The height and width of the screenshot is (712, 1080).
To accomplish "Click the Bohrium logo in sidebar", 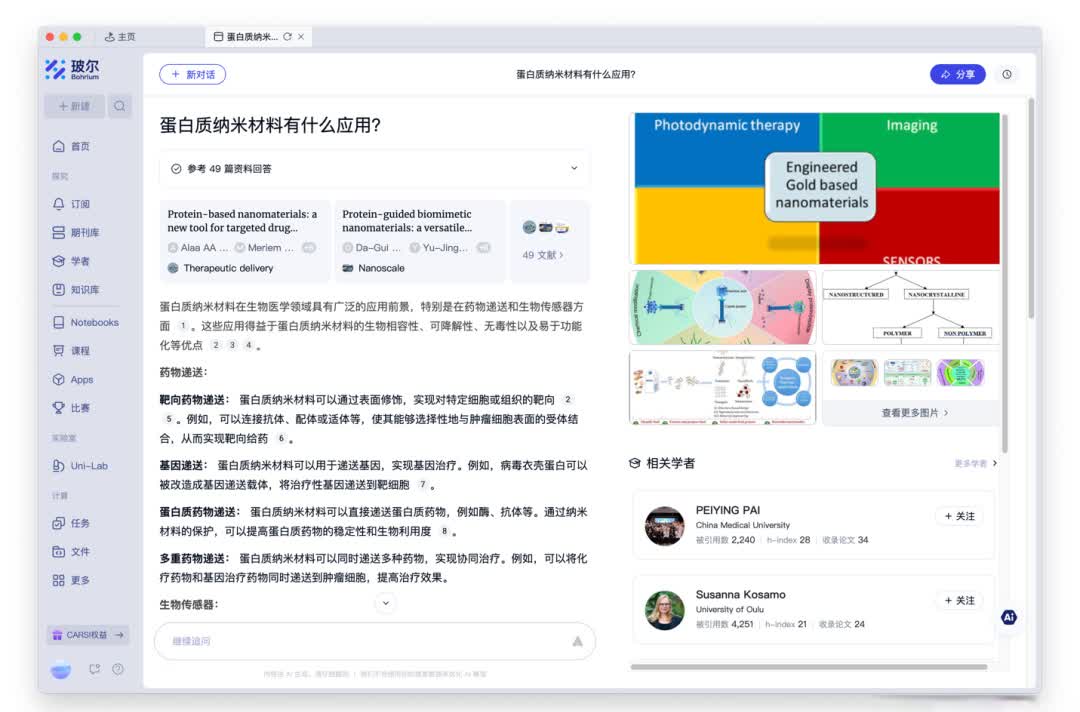I will tap(72, 70).
